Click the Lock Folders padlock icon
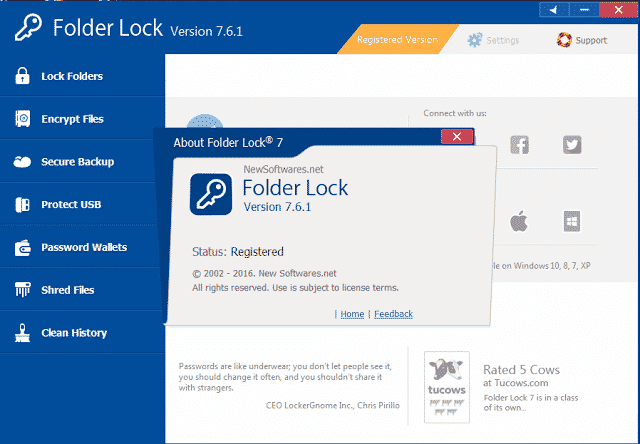Viewport: 640px width, 444px height. (21, 76)
